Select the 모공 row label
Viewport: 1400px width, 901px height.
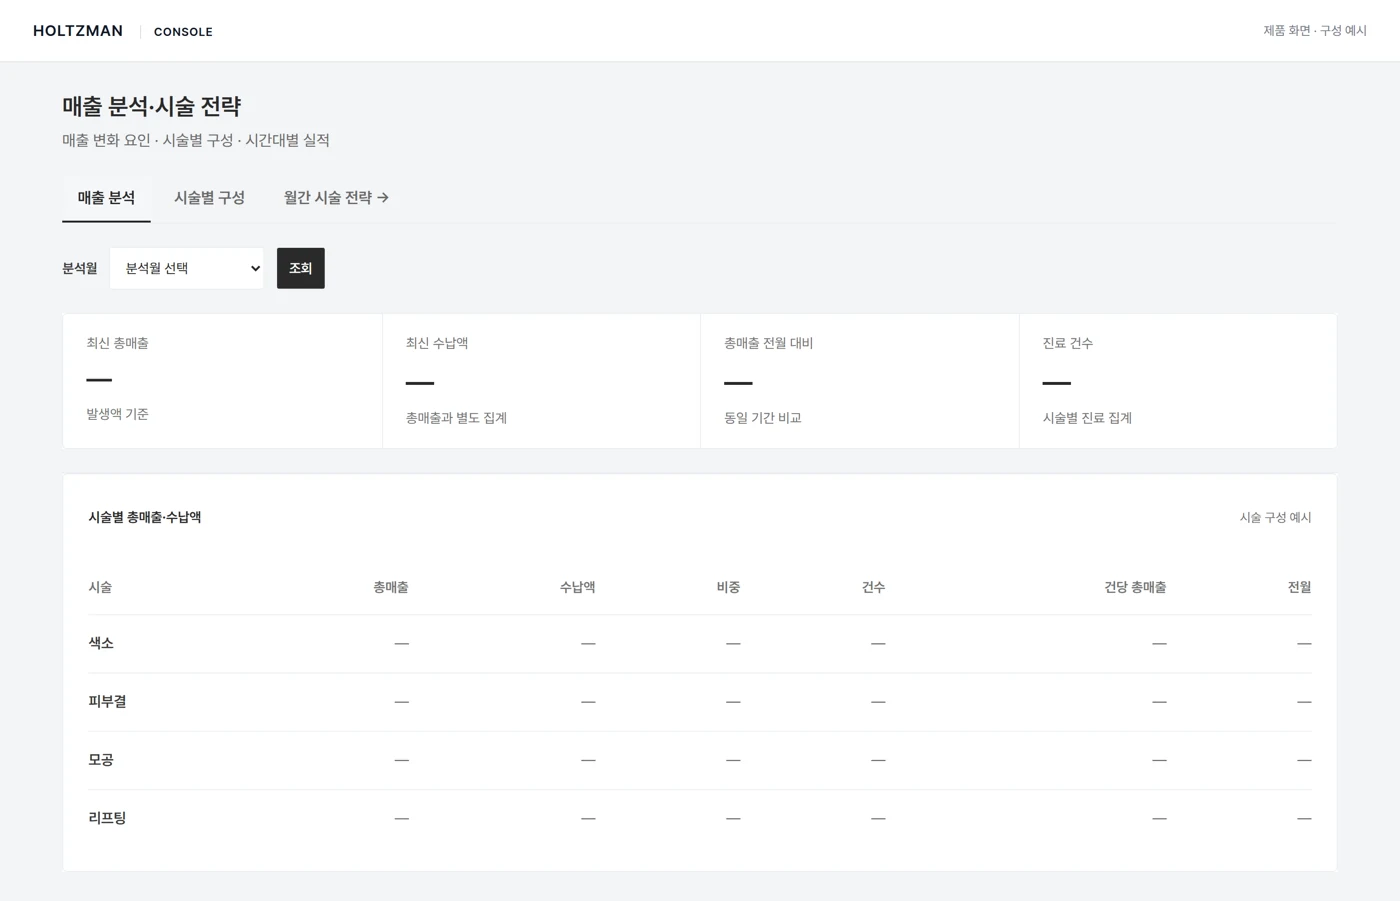point(101,760)
